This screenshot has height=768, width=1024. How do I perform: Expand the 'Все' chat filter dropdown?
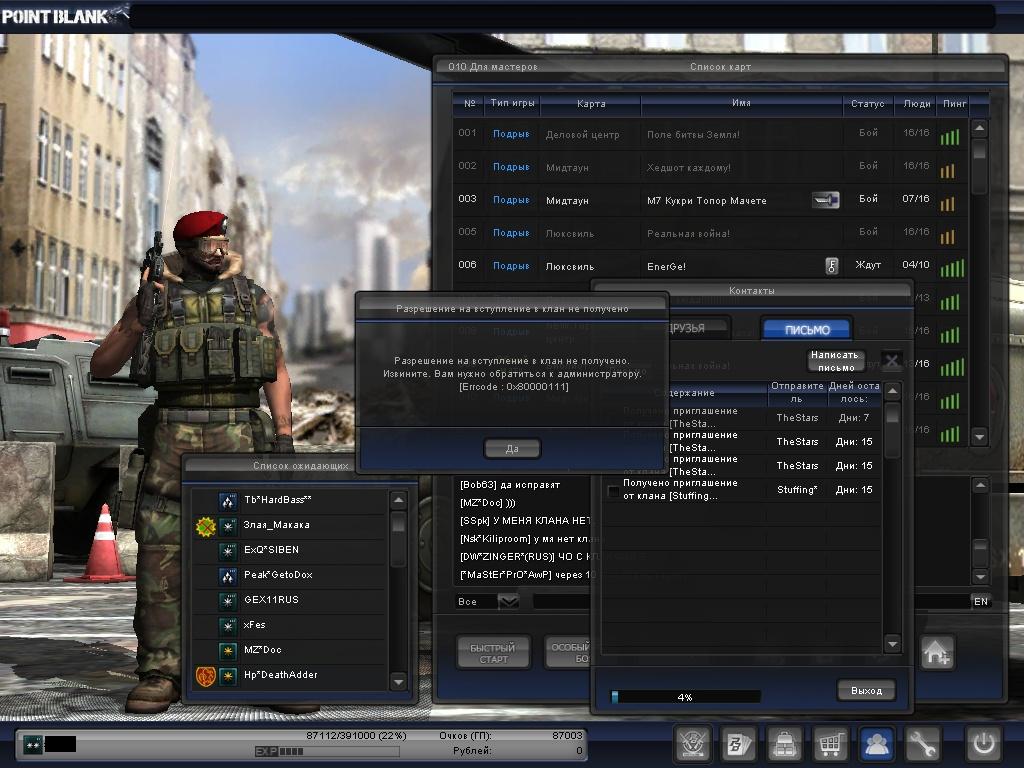pyautogui.click(x=508, y=601)
